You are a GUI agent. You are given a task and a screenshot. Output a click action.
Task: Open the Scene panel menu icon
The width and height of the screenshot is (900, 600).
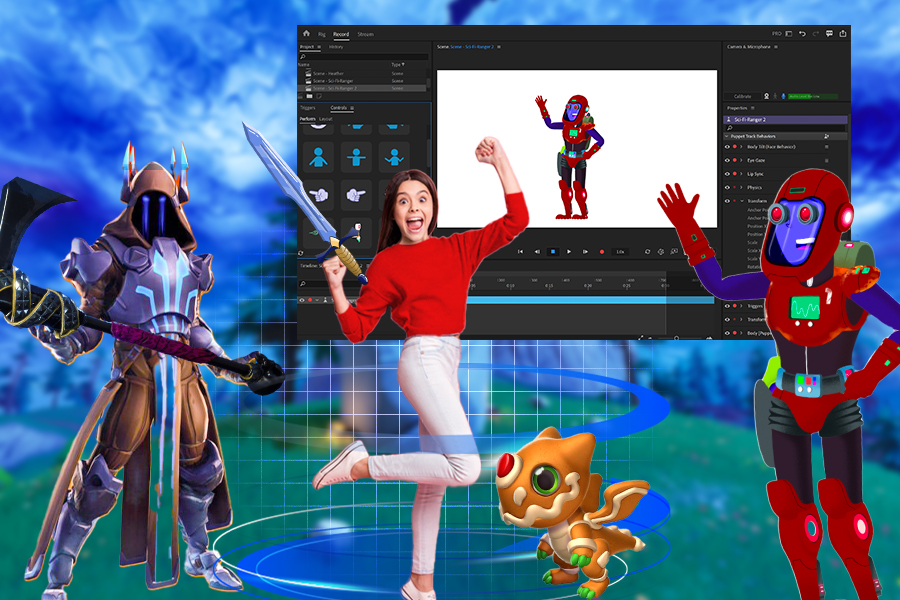[x=499, y=47]
